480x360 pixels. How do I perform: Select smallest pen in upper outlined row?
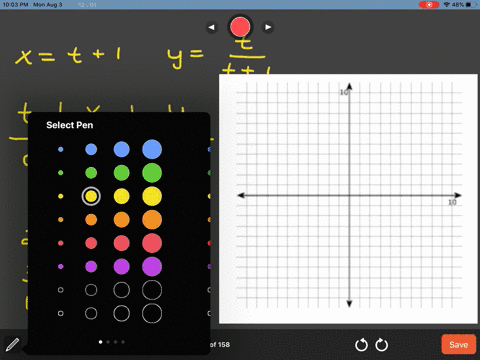[61, 290]
